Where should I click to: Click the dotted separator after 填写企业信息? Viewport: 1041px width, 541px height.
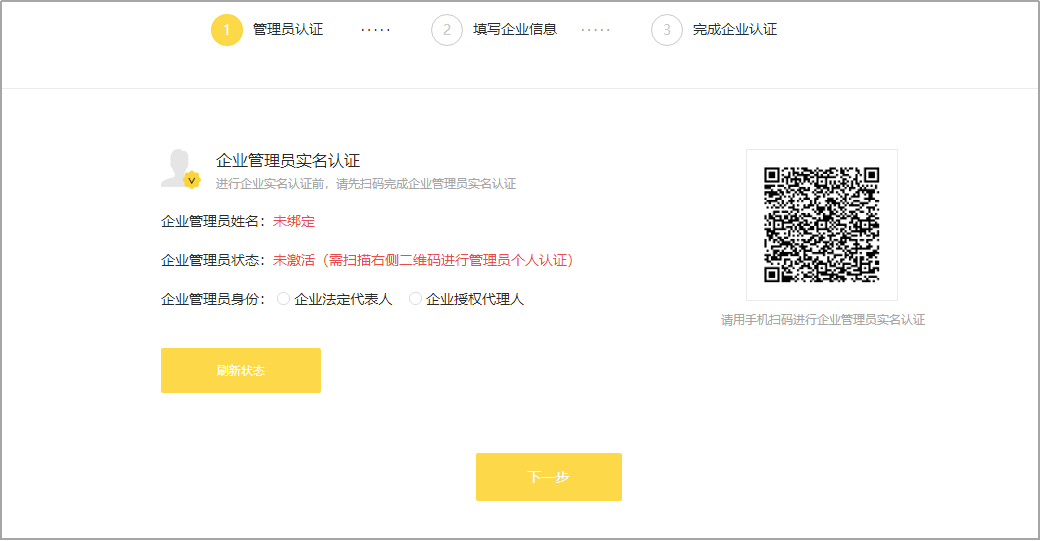(x=595, y=30)
